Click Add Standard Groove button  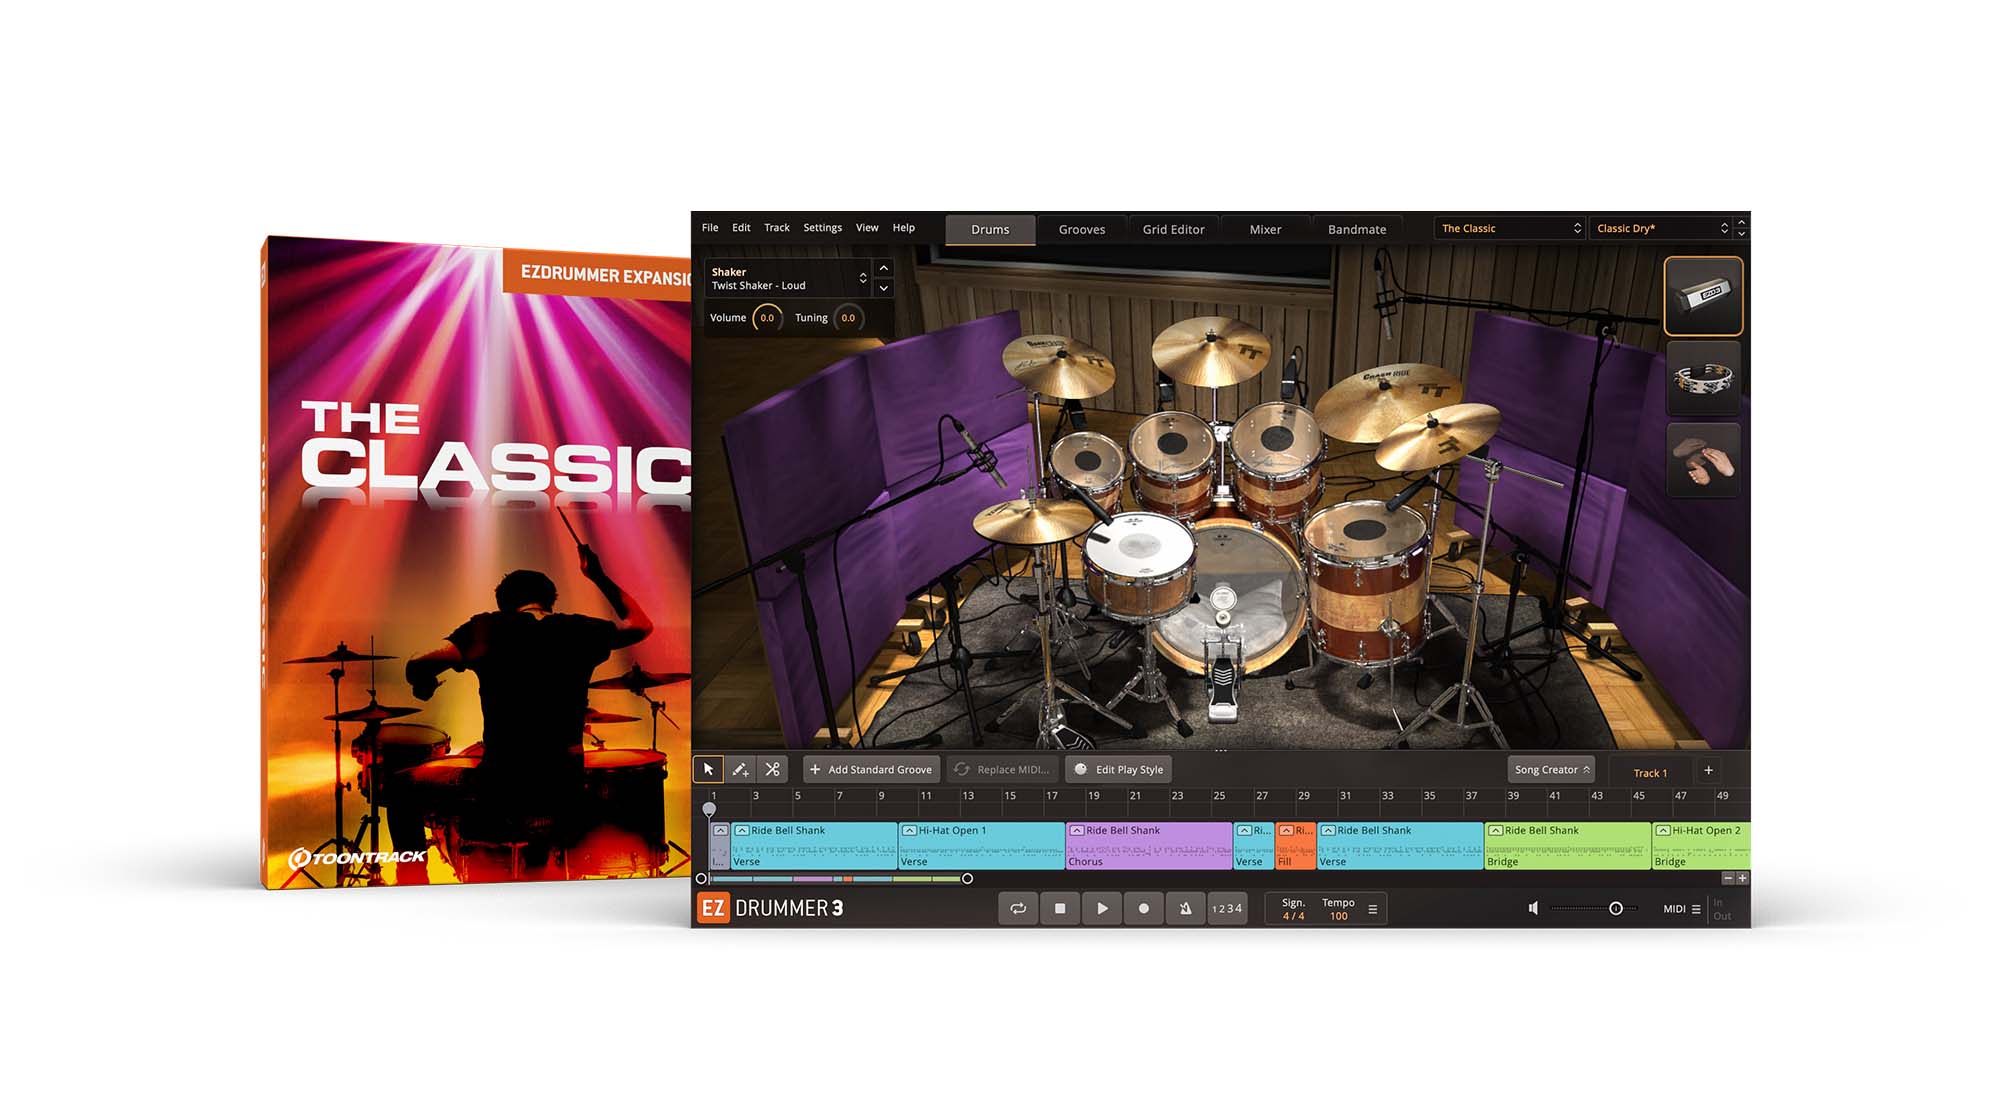click(x=871, y=769)
